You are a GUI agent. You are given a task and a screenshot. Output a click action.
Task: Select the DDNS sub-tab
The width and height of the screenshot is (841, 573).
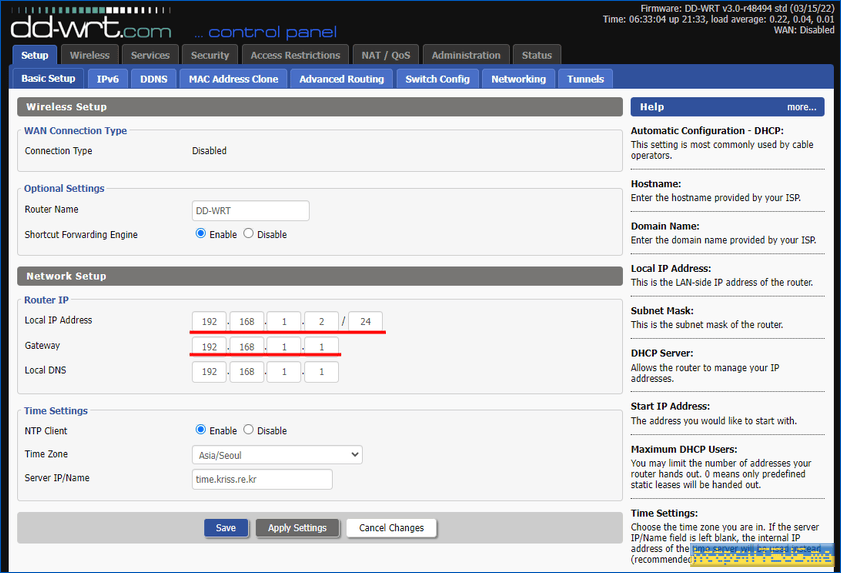154,79
